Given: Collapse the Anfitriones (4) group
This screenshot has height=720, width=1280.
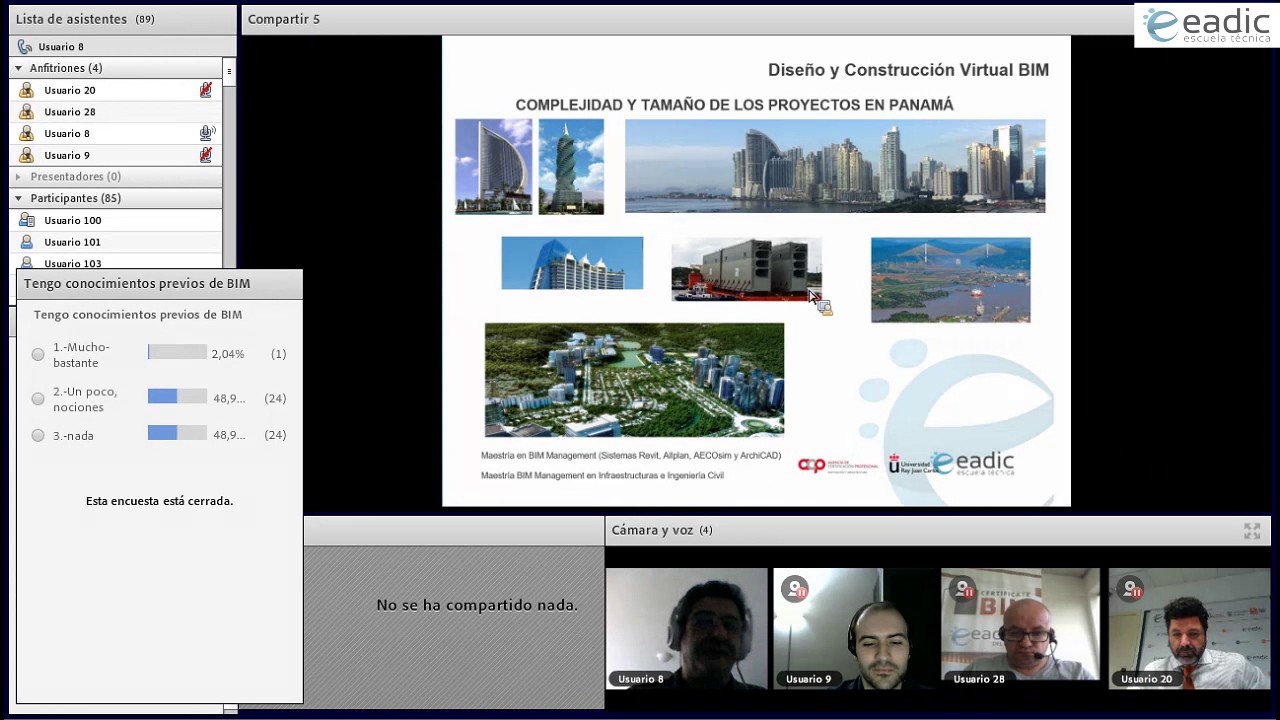Looking at the screenshot, I should point(18,68).
